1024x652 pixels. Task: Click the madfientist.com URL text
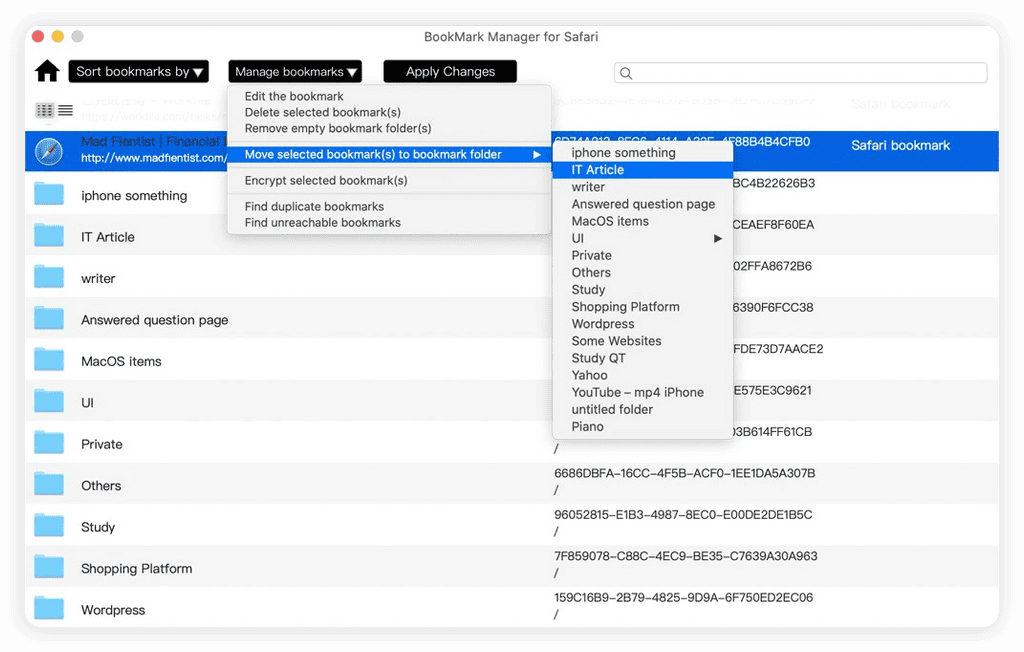pos(154,158)
